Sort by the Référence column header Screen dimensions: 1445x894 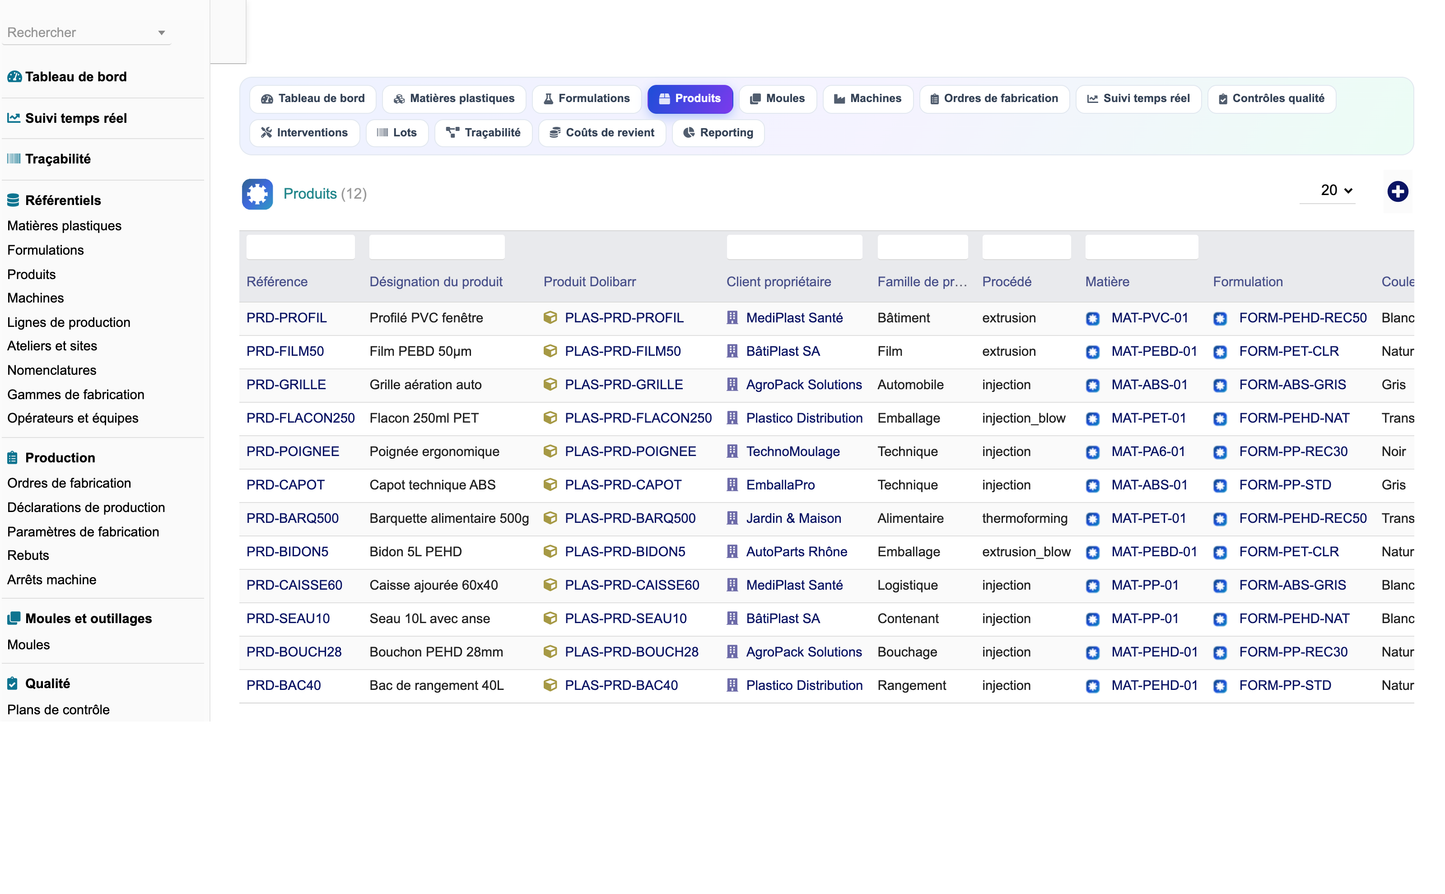click(277, 282)
